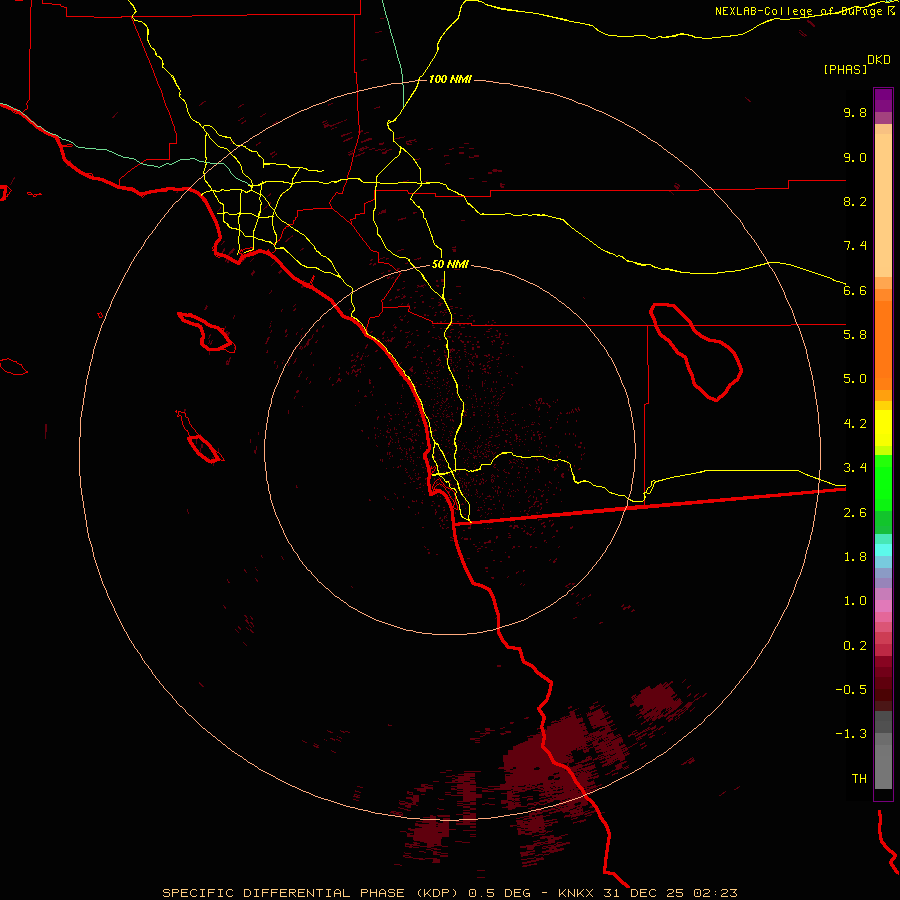Click the 1.0 scale value

[x=855, y=601]
